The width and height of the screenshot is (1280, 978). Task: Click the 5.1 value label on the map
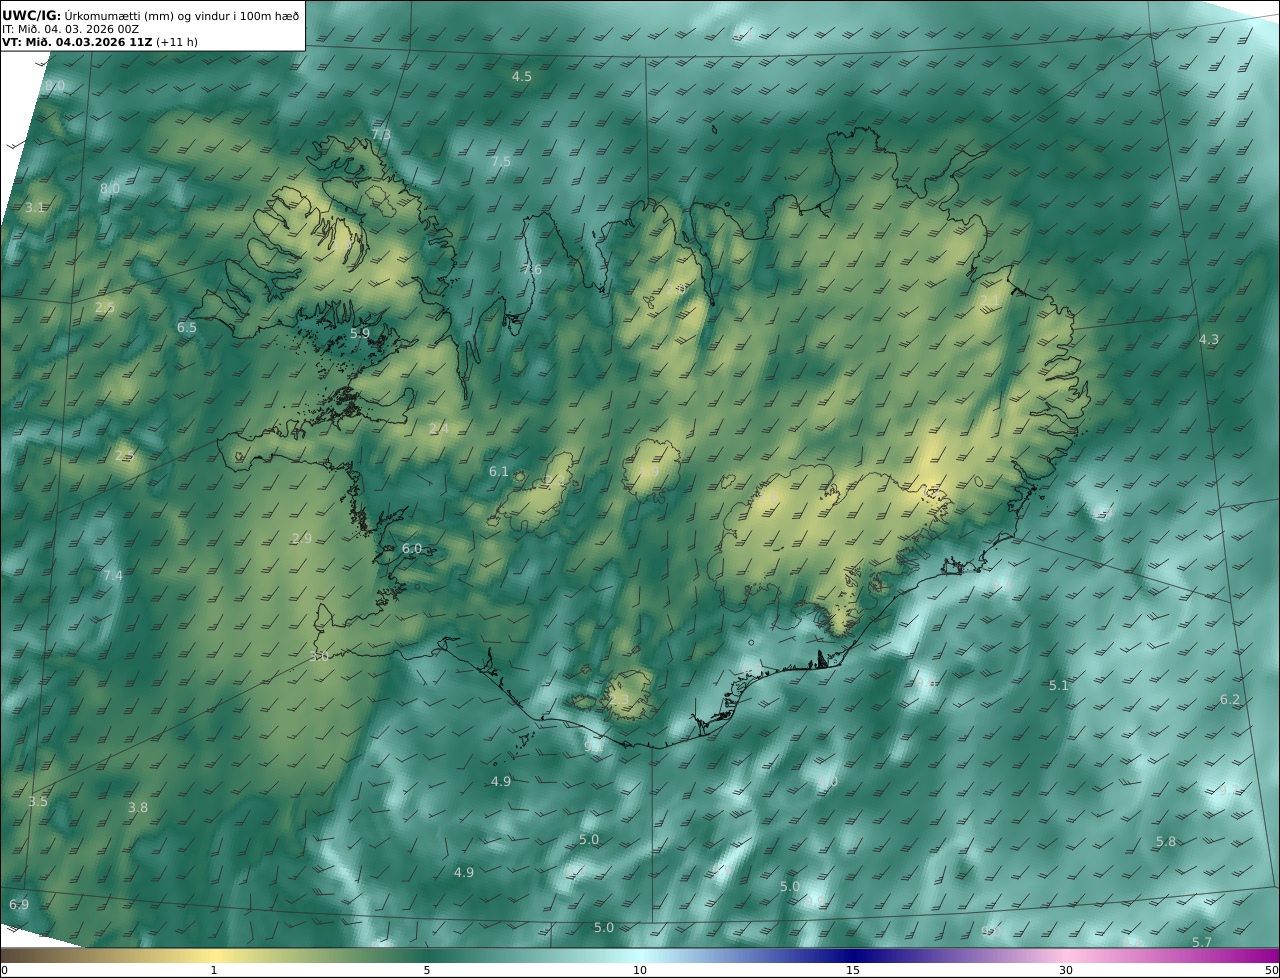pyautogui.click(x=1059, y=685)
